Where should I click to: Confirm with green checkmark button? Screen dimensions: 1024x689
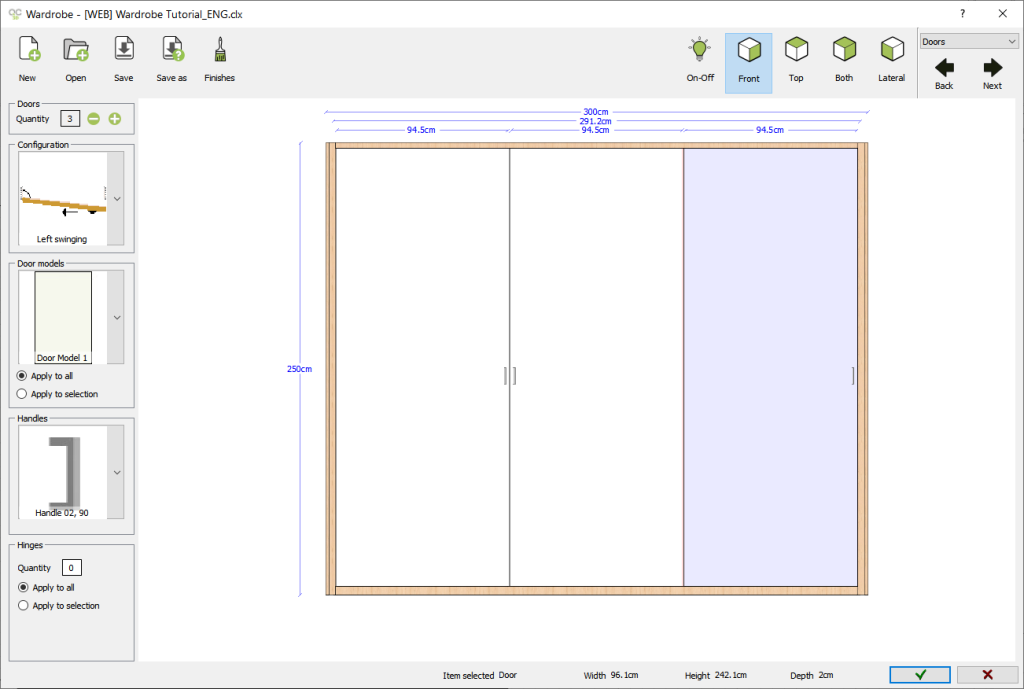(920, 675)
